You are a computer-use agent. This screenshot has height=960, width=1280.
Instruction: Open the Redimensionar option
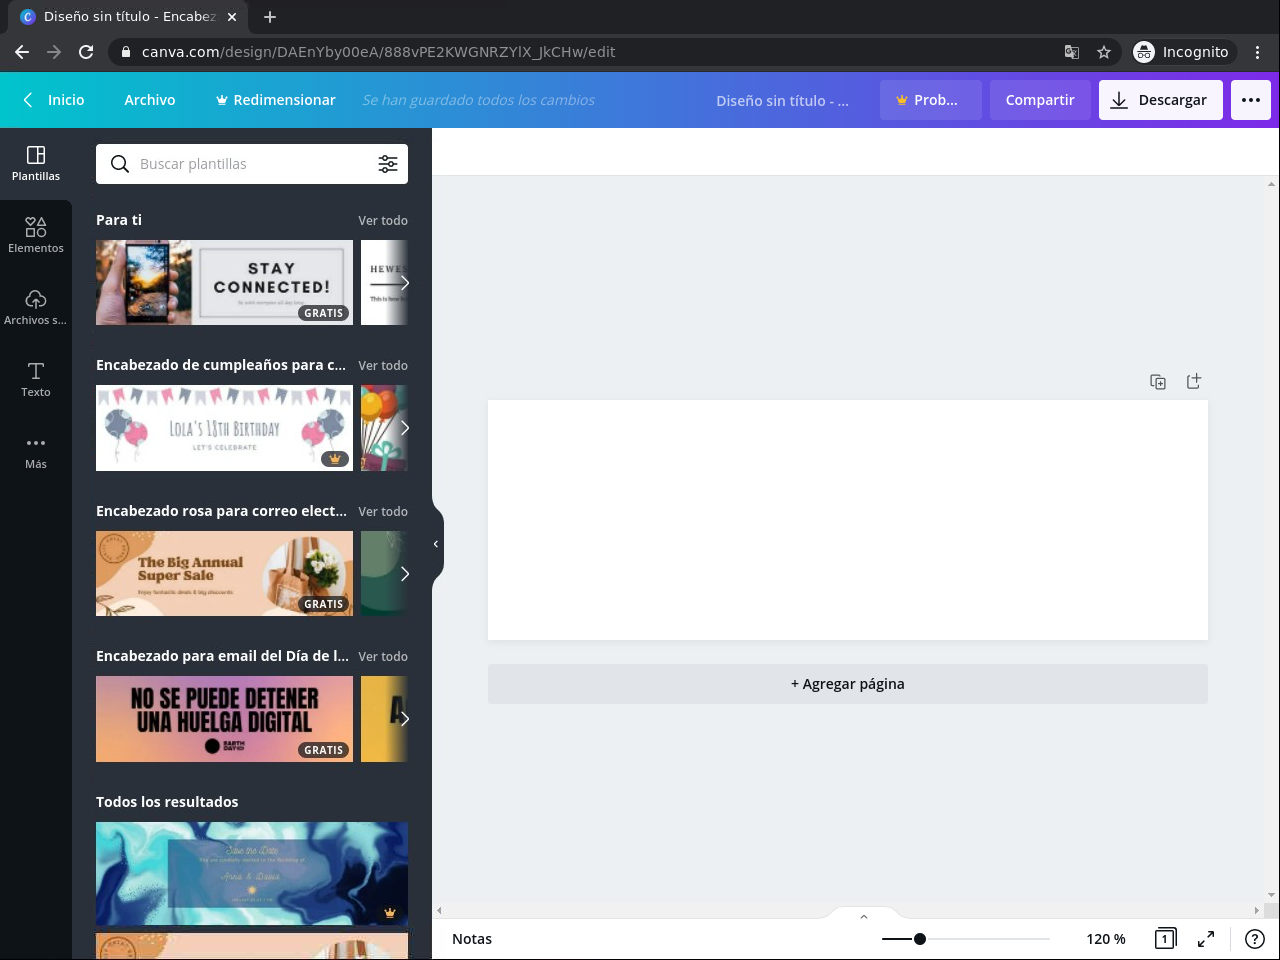pyautogui.click(x=276, y=100)
